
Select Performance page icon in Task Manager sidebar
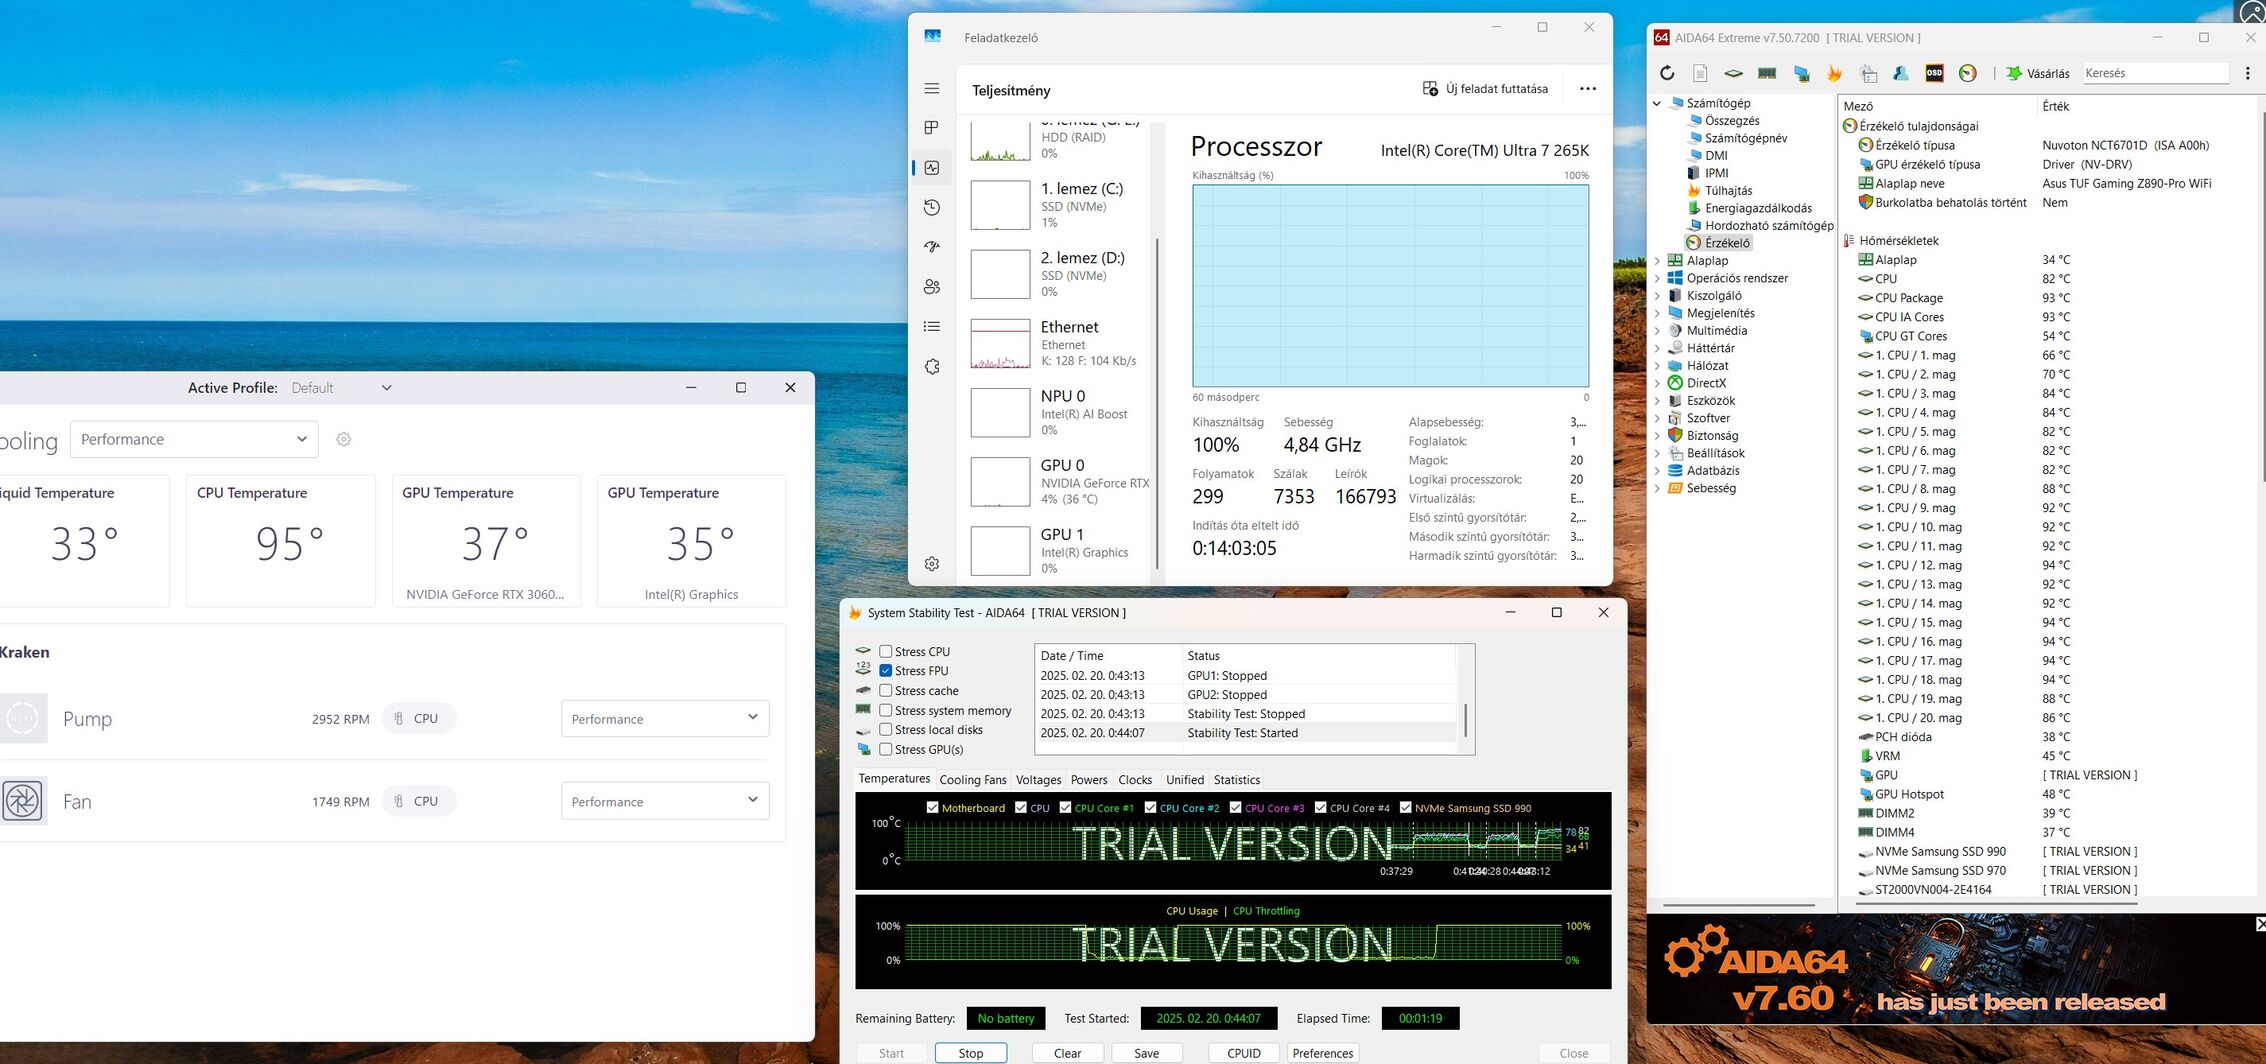click(x=932, y=168)
